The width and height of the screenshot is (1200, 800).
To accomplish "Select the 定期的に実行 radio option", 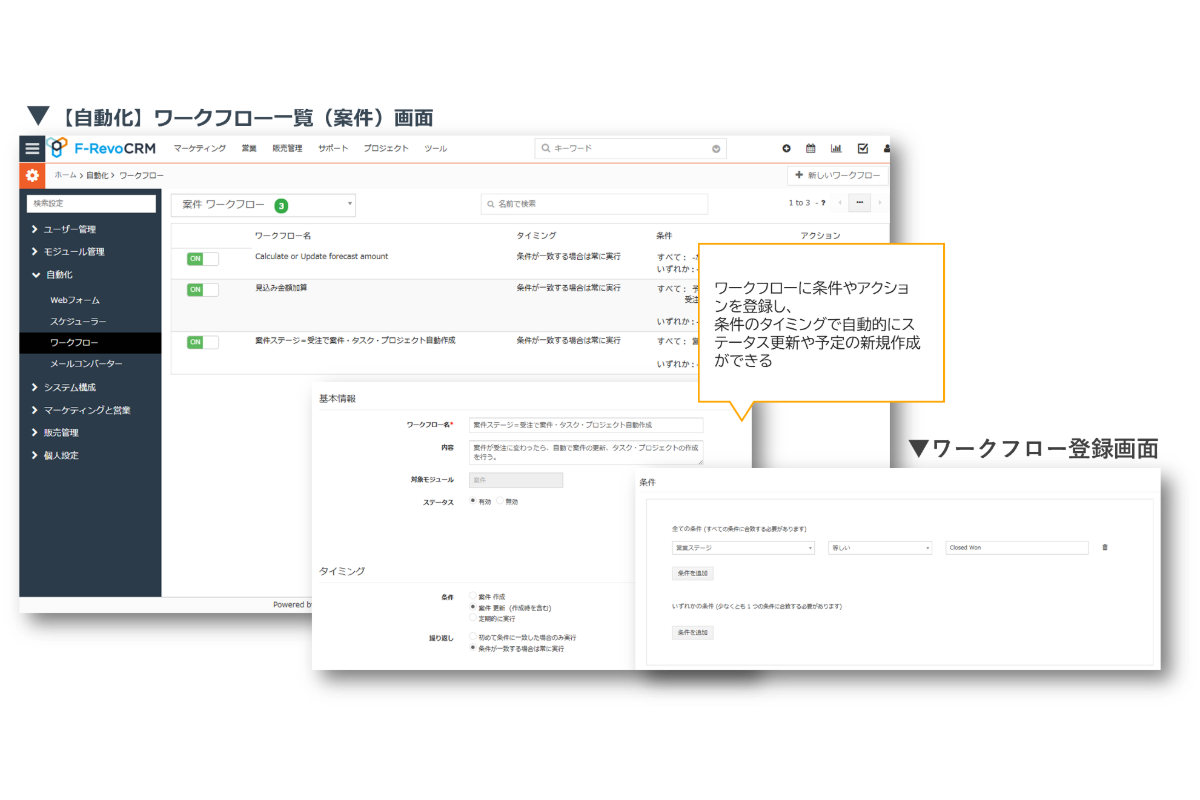I will 473,618.
